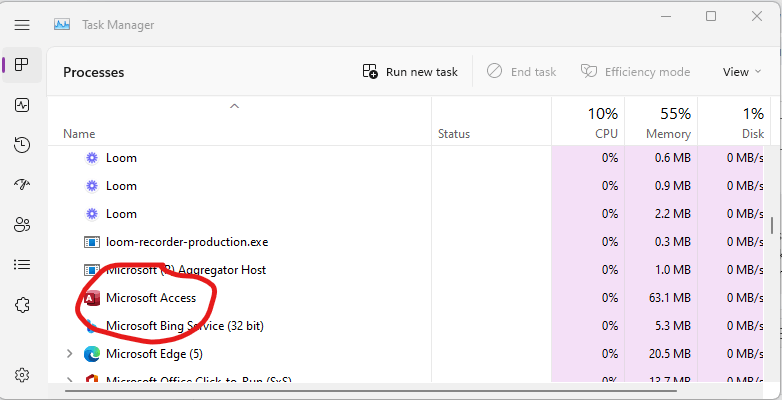Click the 63.1 MB memory value
Screen dimensions: 782x400
[x=671, y=298]
